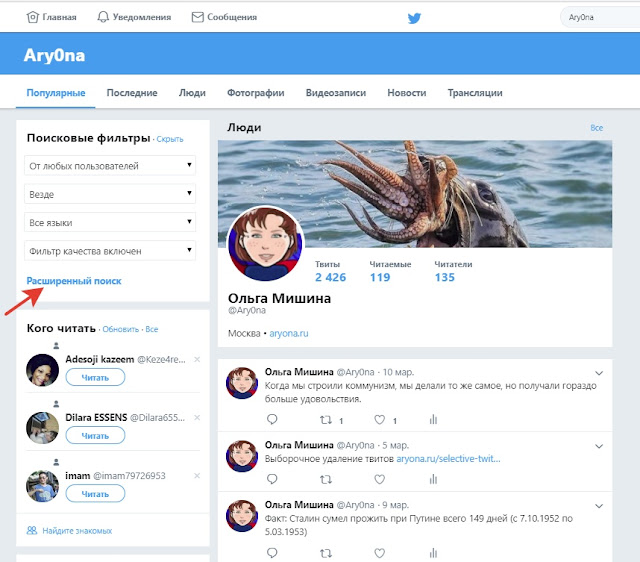Open the От любых пользователей dropdown

110,165
